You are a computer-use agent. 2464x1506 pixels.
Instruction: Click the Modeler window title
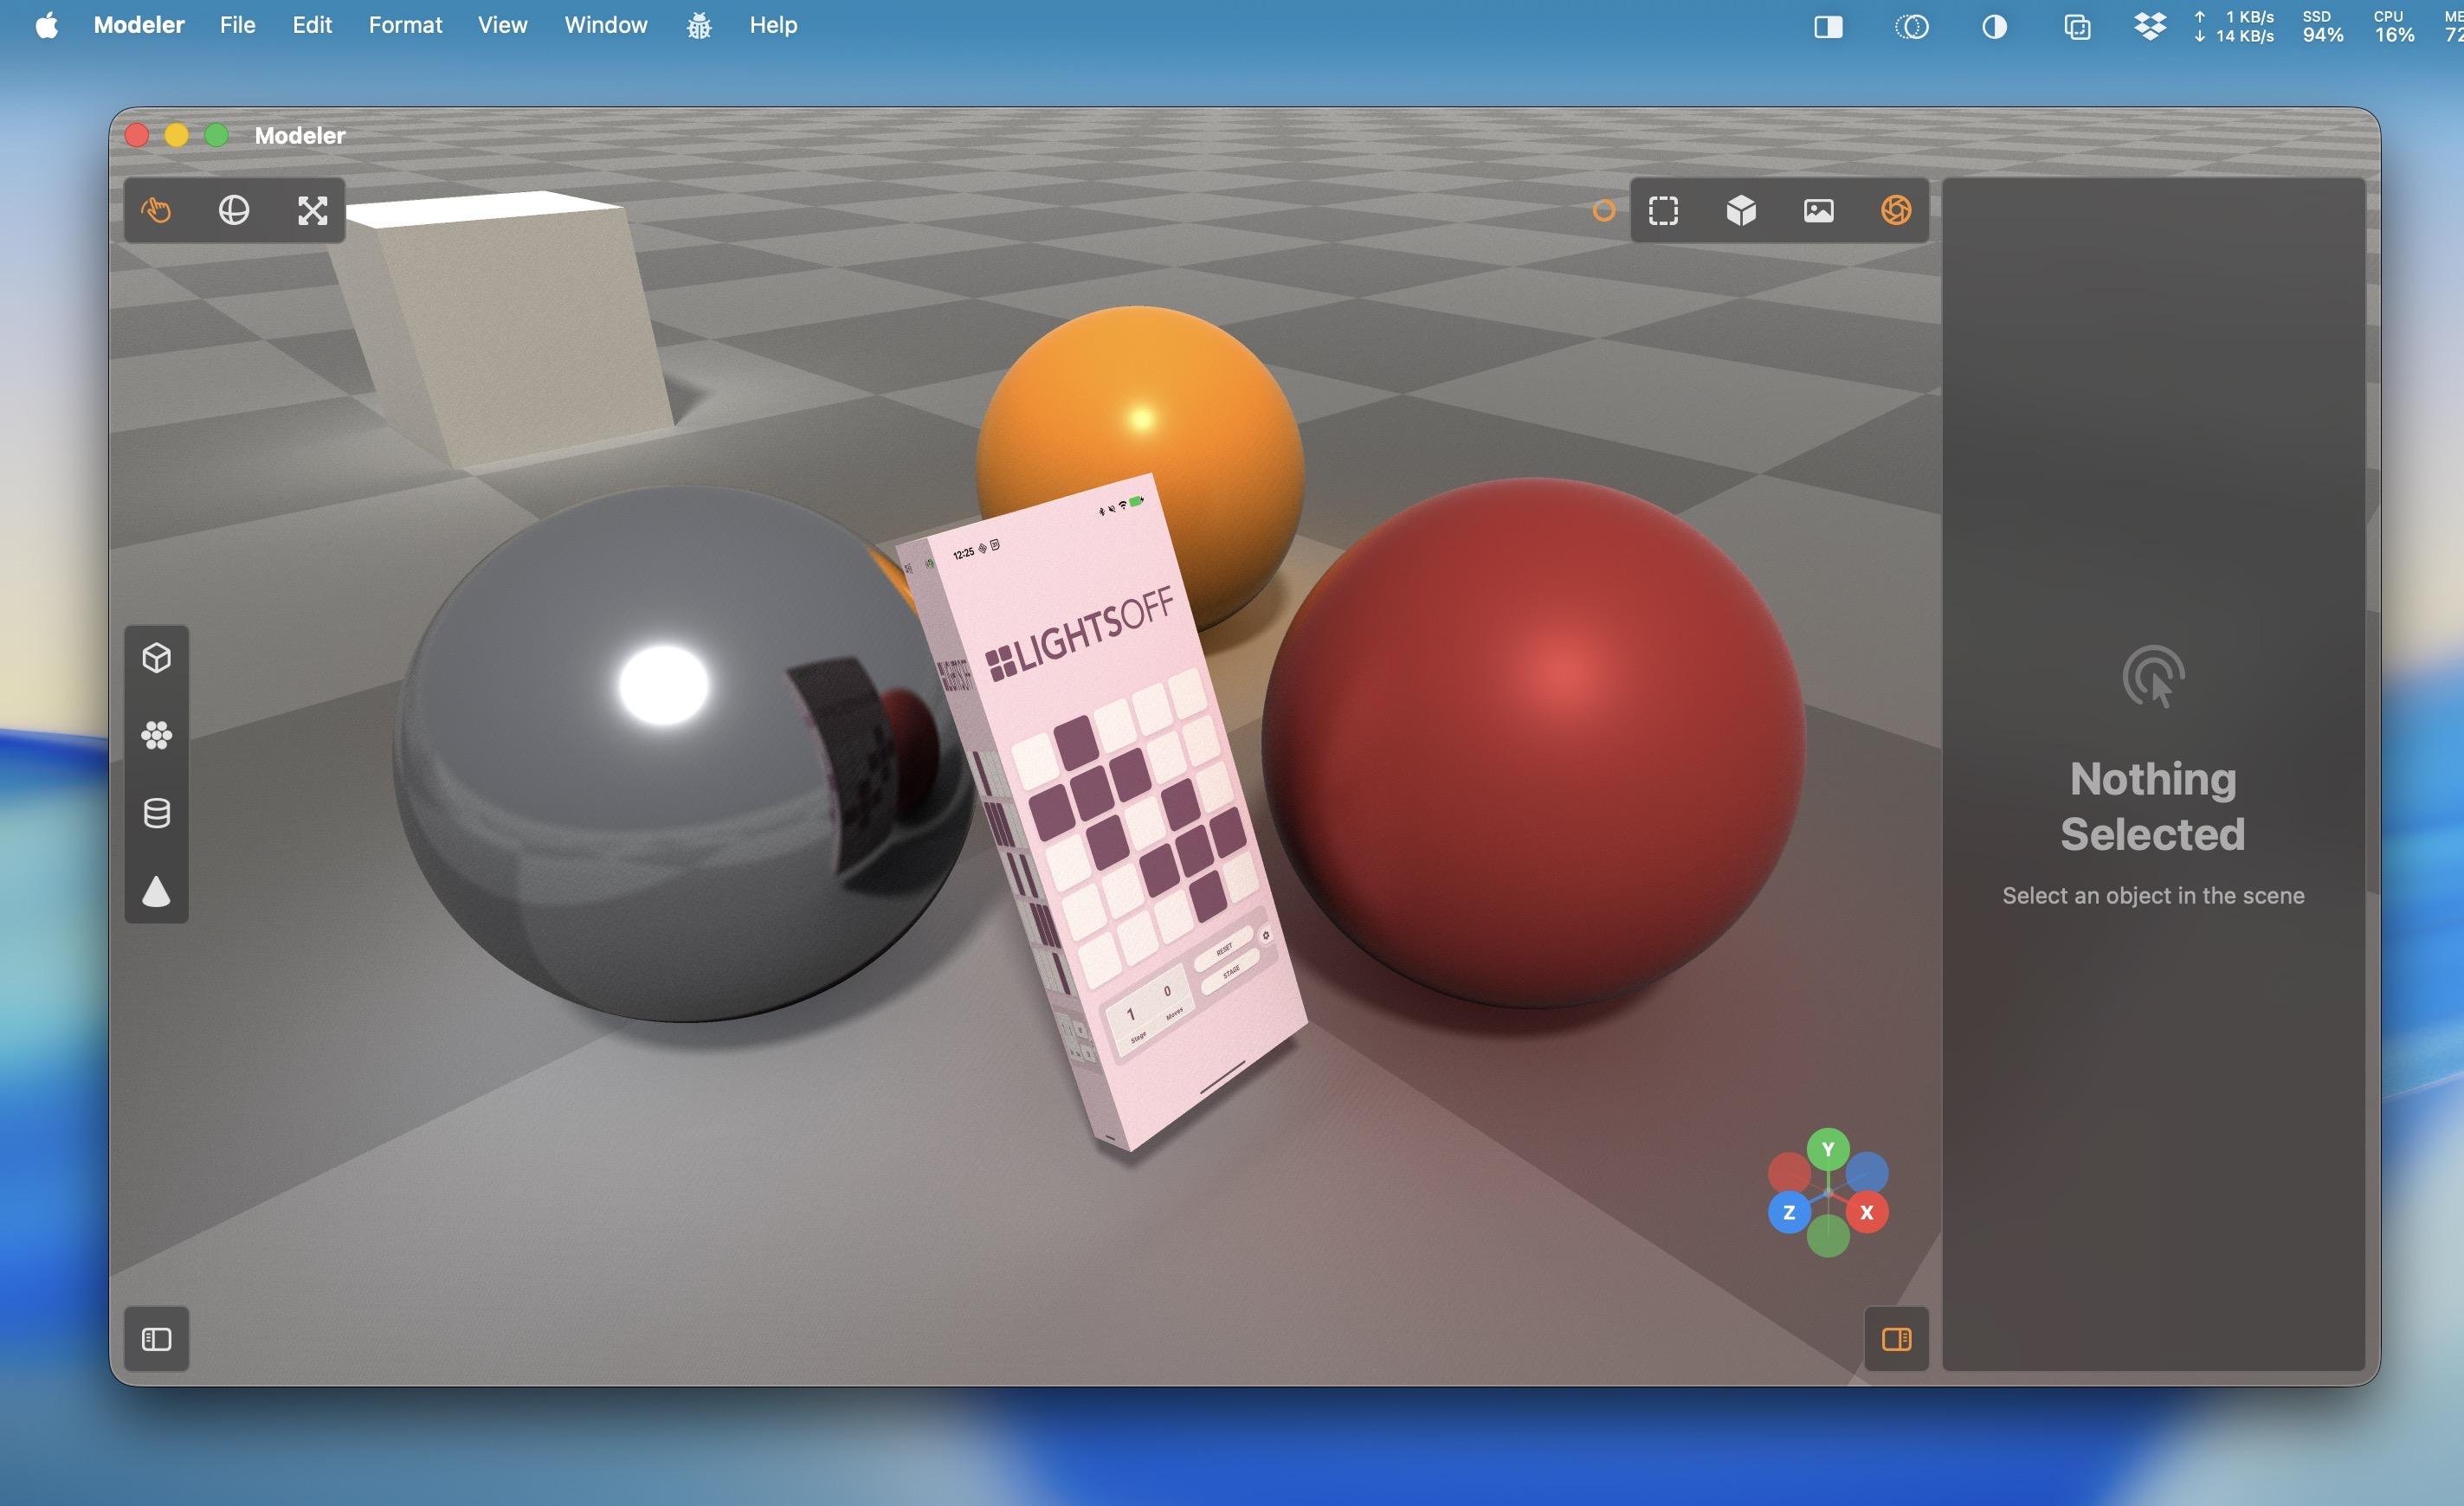coord(300,135)
